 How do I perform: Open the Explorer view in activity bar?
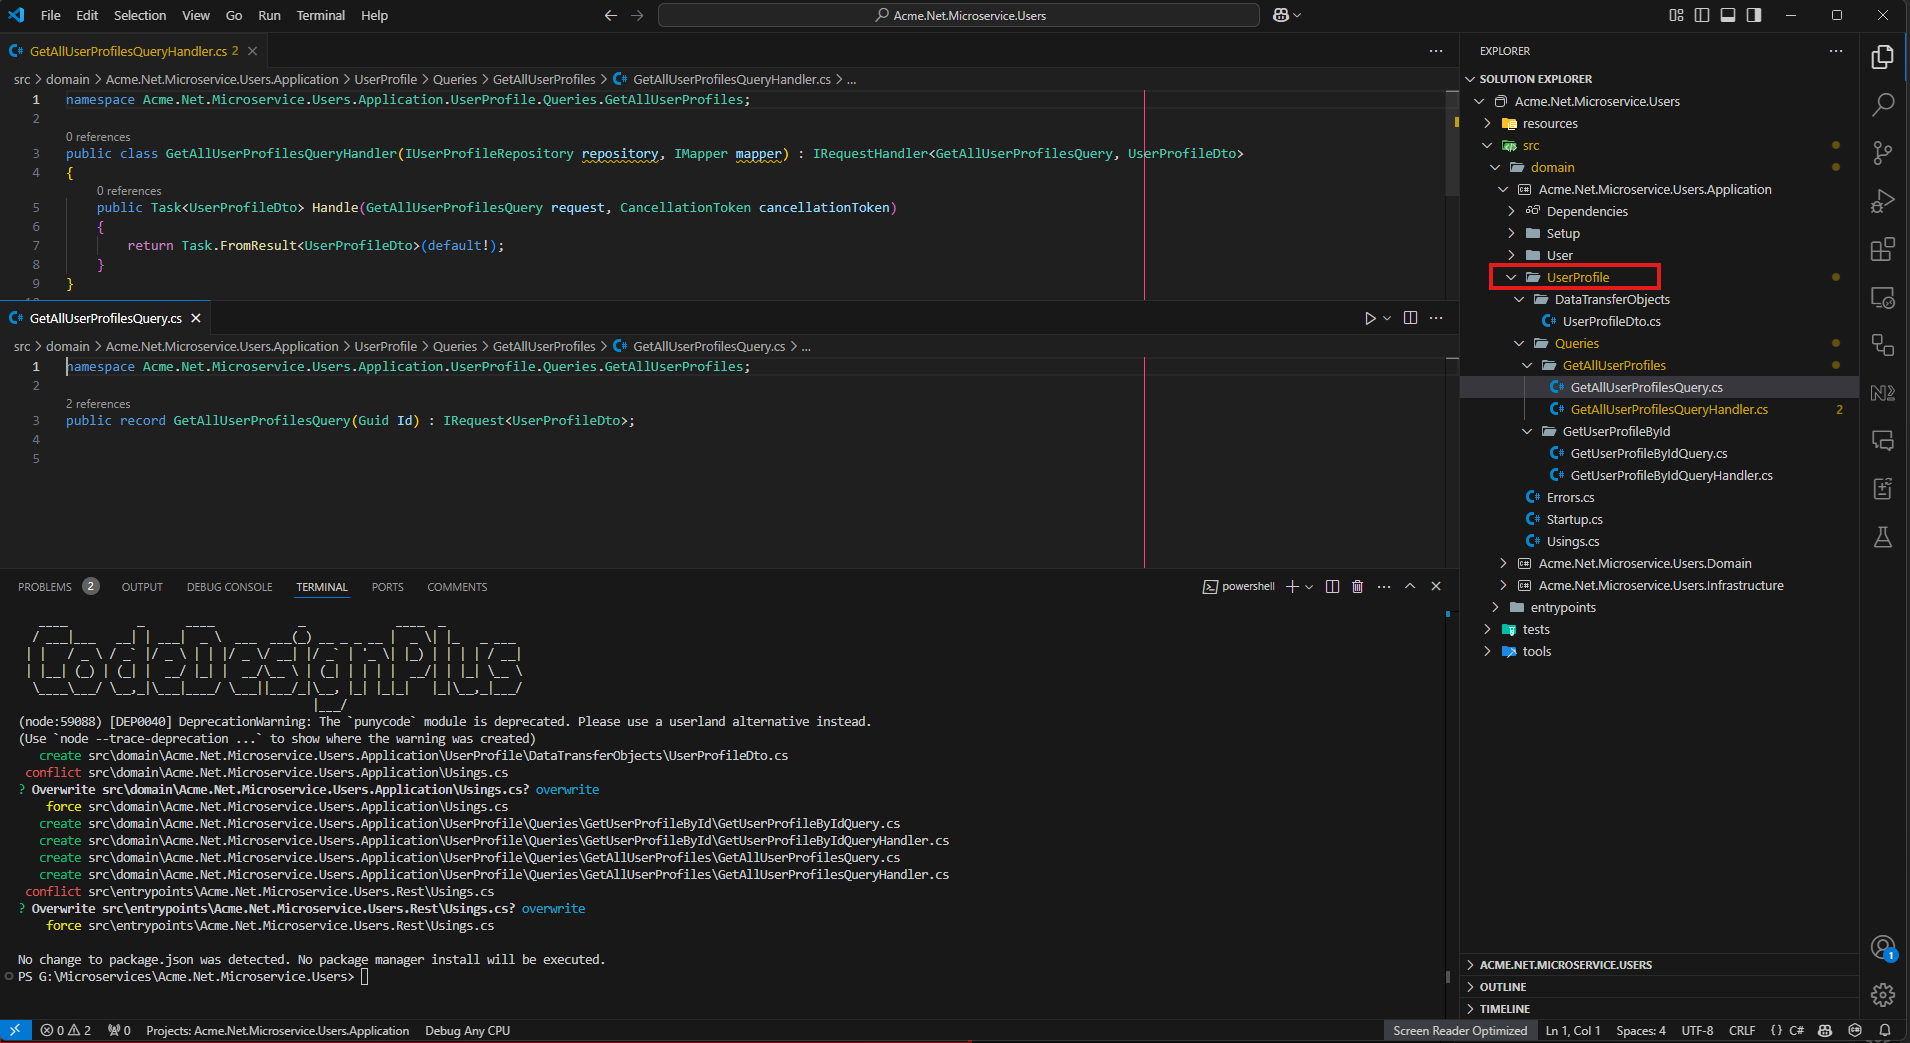[1883, 57]
